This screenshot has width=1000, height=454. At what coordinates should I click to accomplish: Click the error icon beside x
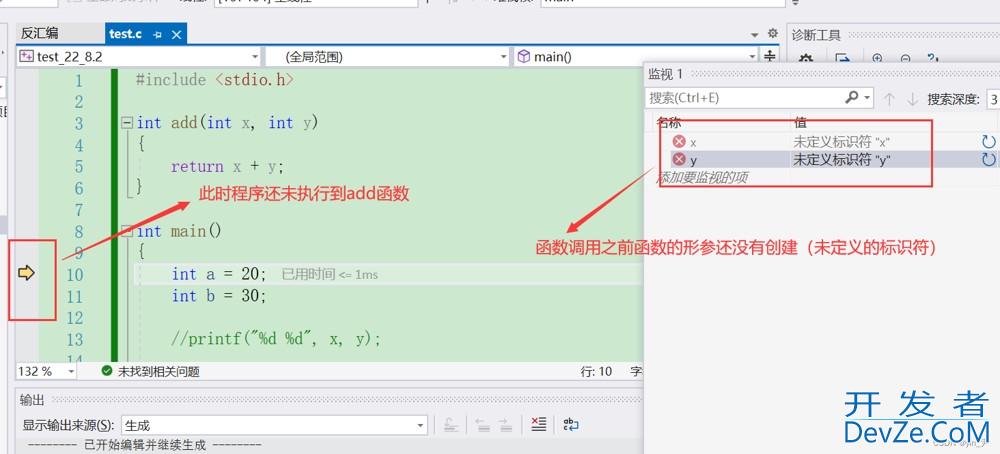pyautogui.click(x=679, y=141)
